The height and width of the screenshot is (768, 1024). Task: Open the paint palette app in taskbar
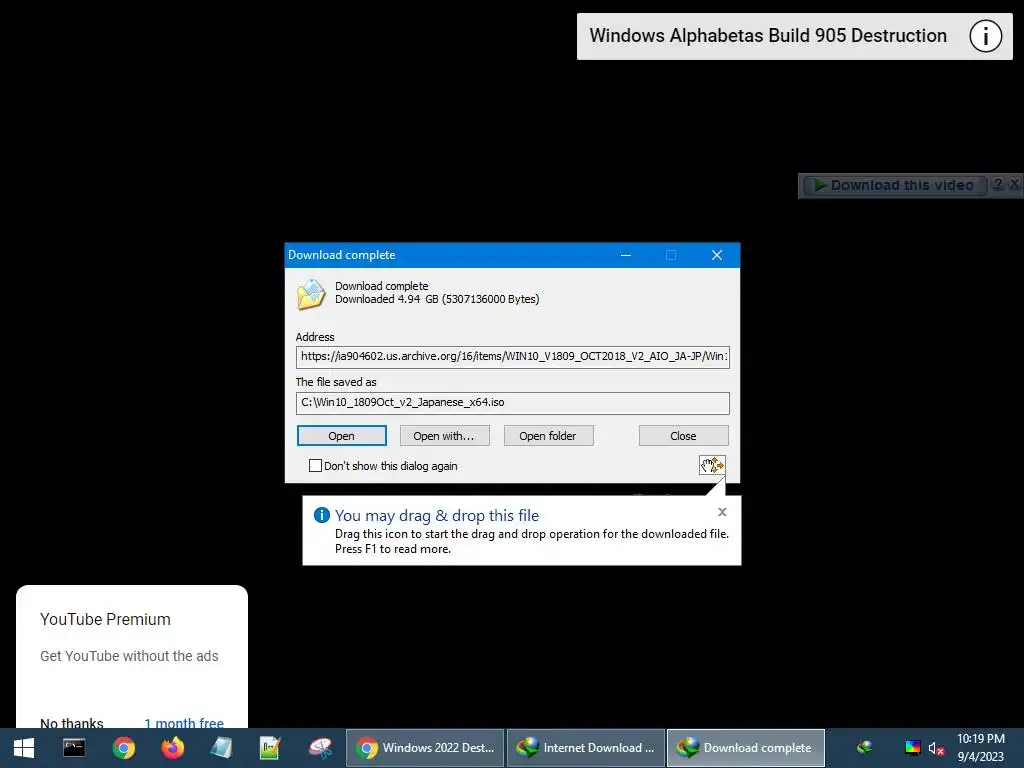(x=320, y=748)
